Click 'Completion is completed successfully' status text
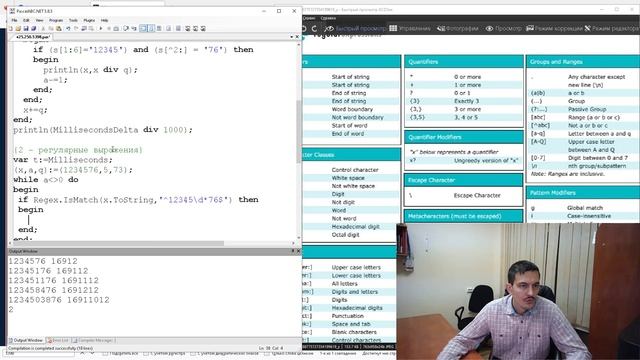Viewport: 640px width, 360px height. [50, 349]
